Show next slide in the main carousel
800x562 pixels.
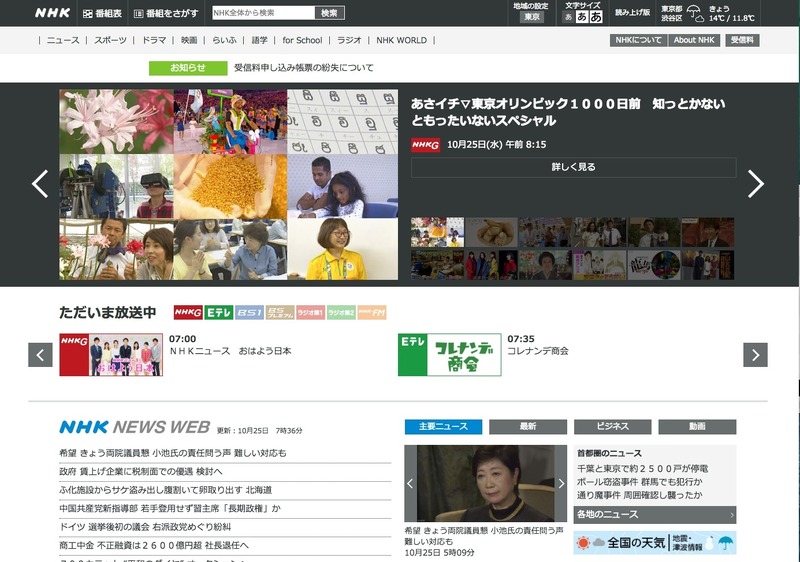click(756, 183)
